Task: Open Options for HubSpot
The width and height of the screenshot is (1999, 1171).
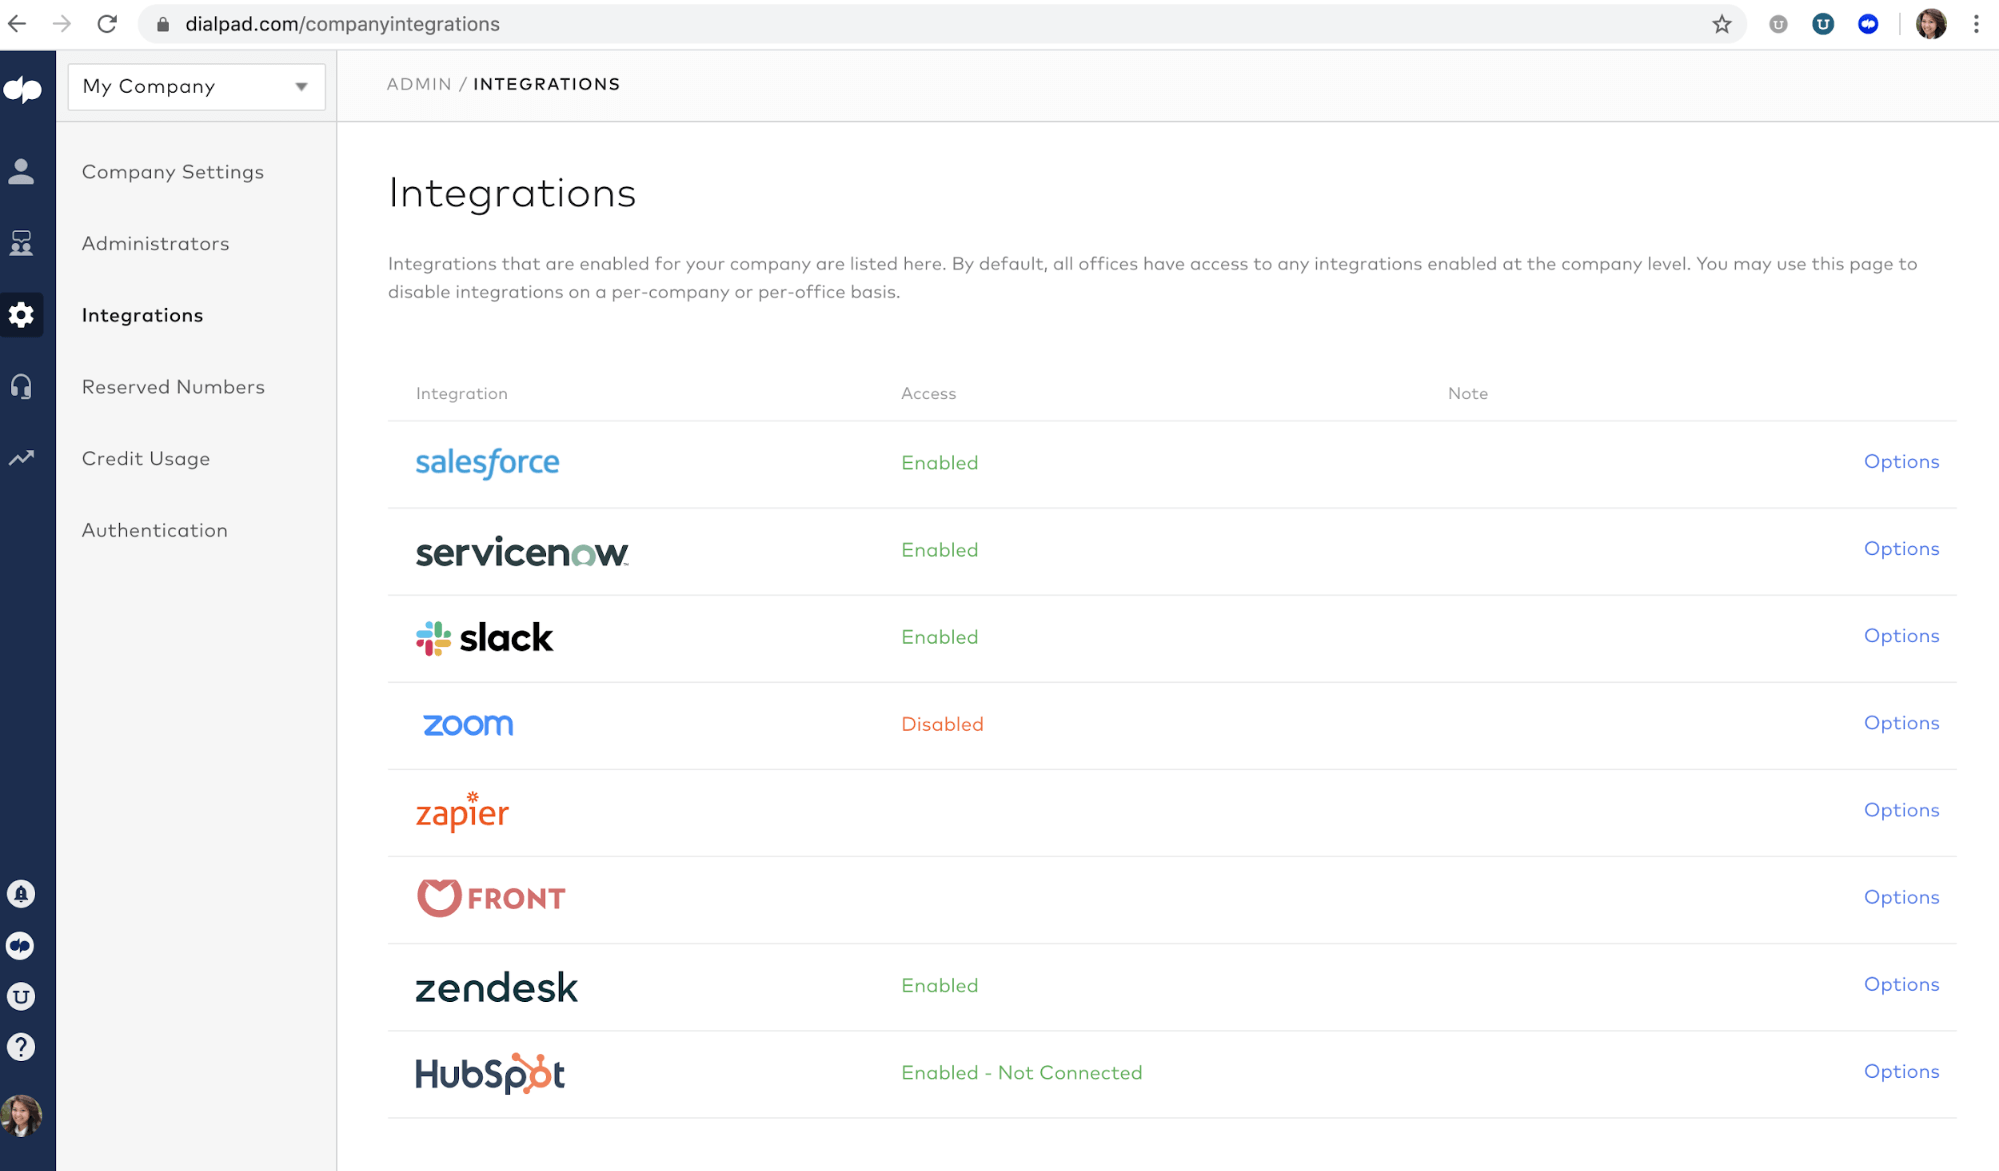Action: point(1901,1071)
